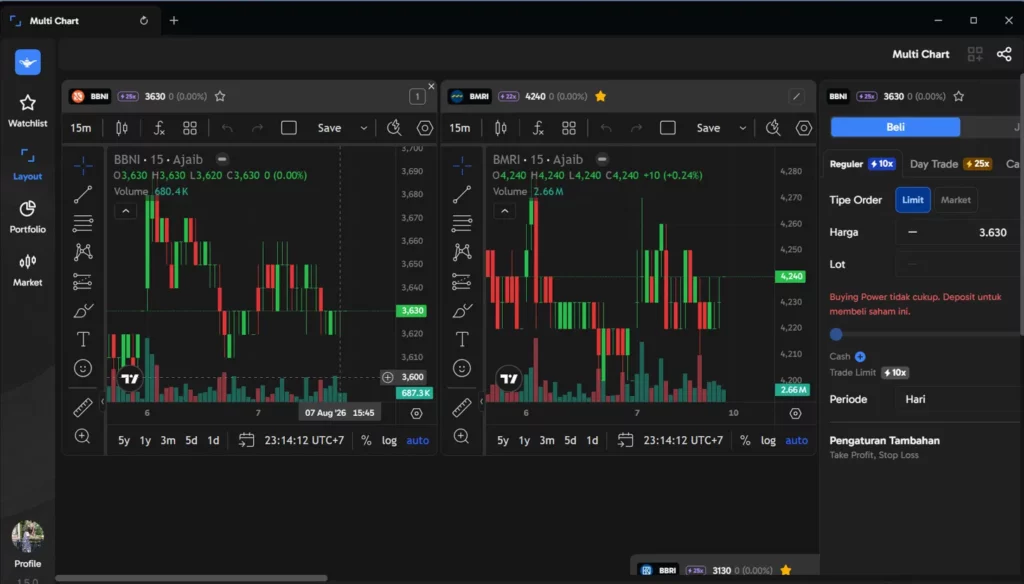Open candlestick chart type in BMRI chart
Image resolution: width=1024 pixels, height=584 pixels.
pos(501,128)
